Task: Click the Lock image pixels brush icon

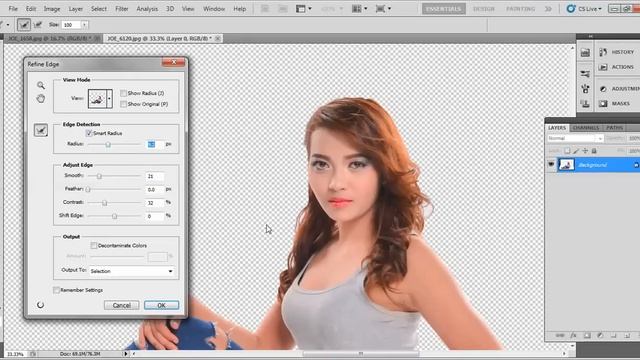Action: 576,151
